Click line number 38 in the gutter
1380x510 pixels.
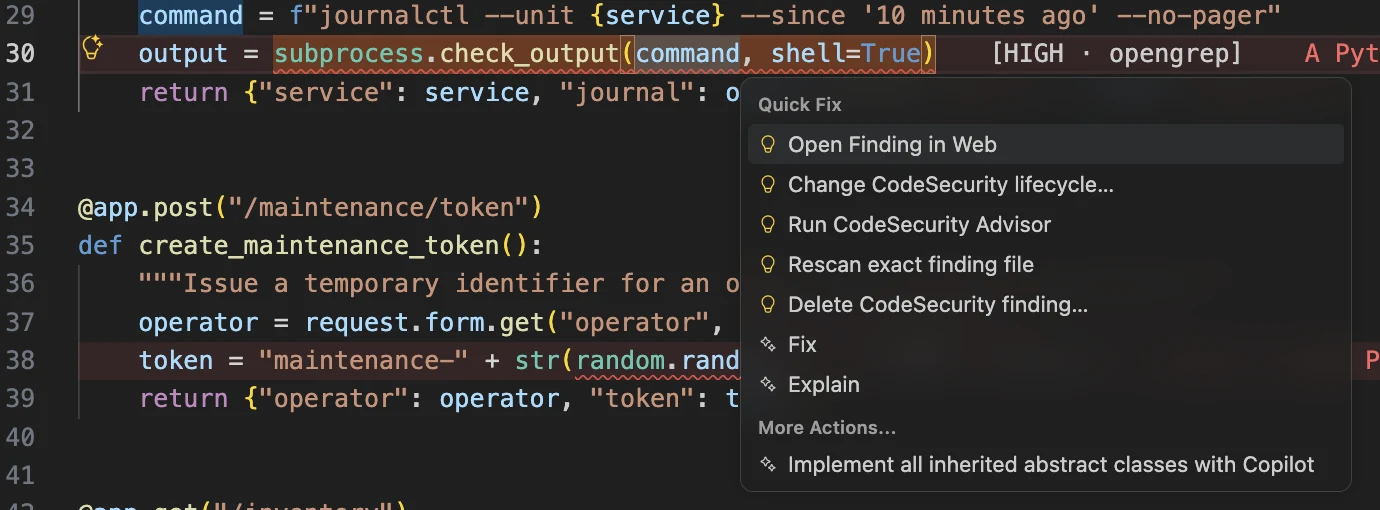[20, 360]
